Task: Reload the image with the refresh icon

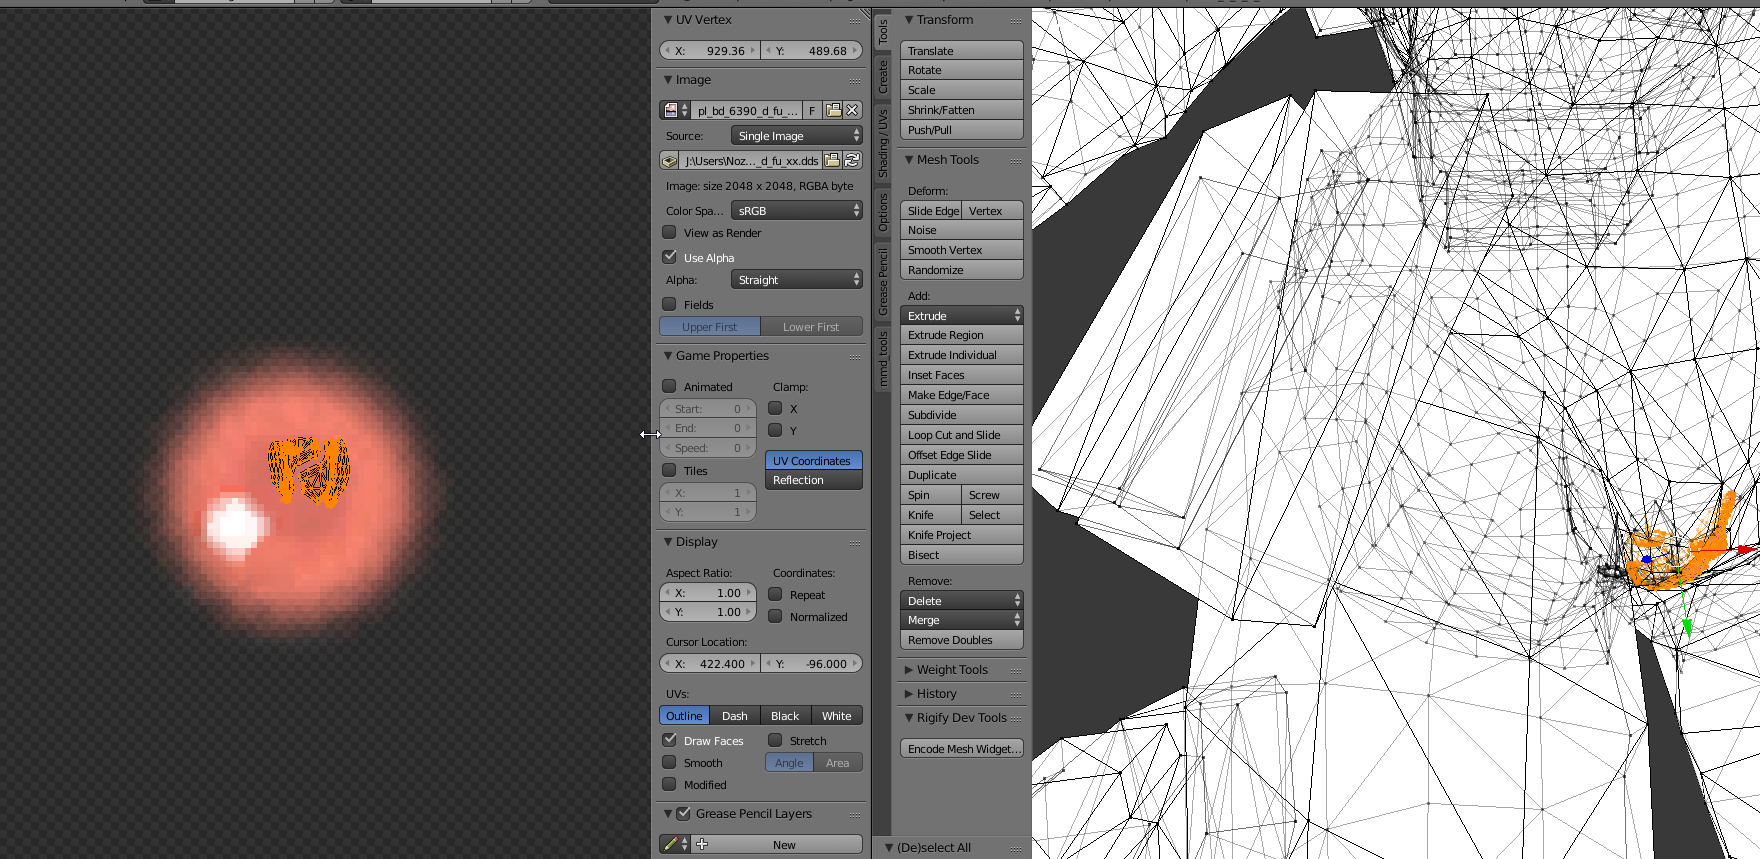Action: tap(852, 160)
